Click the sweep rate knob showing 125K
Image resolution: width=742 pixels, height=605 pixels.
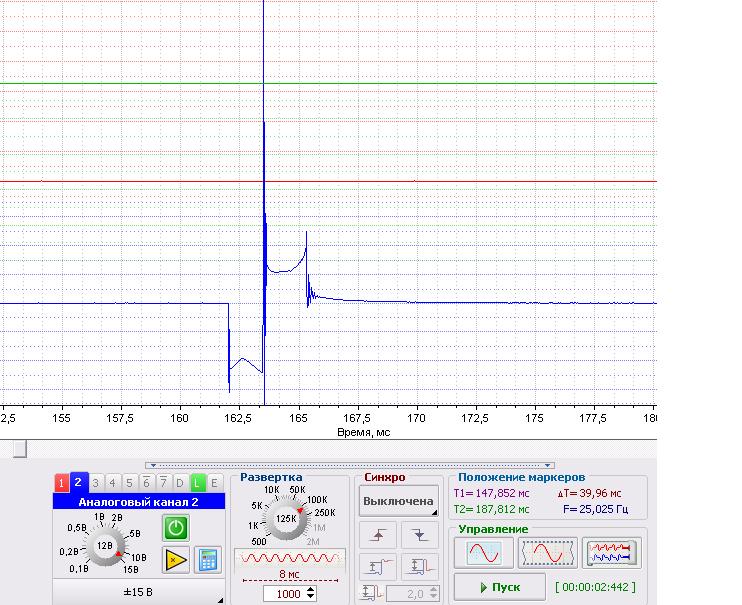coord(286,519)
